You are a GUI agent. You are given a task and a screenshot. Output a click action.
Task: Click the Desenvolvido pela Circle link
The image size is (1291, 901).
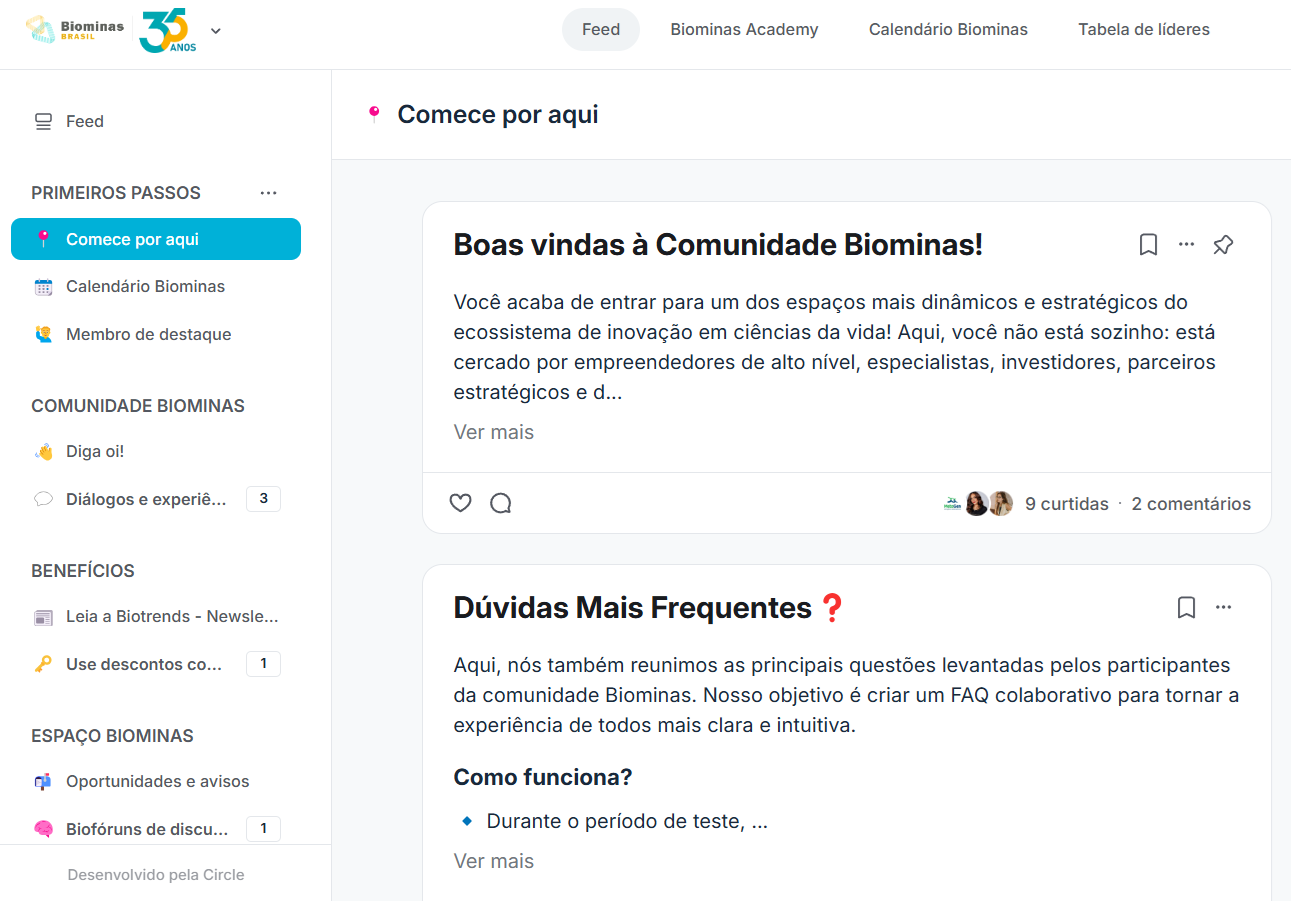pos(156,875)
